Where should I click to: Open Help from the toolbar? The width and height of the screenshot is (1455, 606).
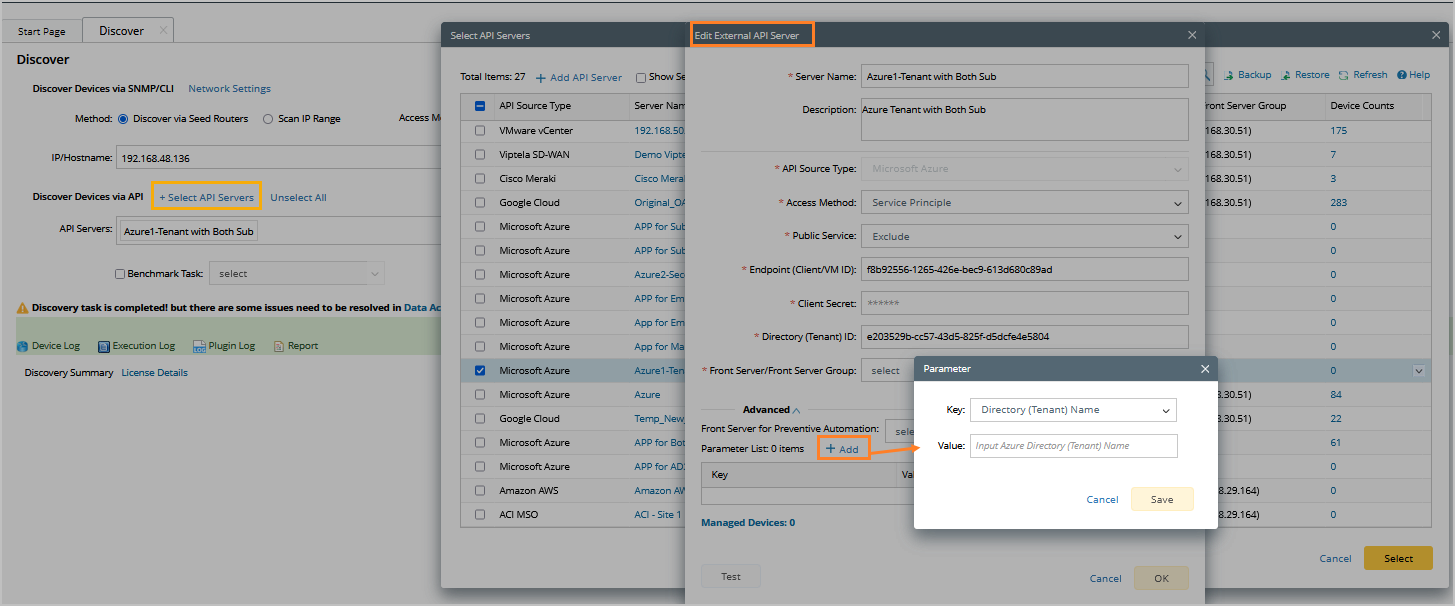(1402, 75)
